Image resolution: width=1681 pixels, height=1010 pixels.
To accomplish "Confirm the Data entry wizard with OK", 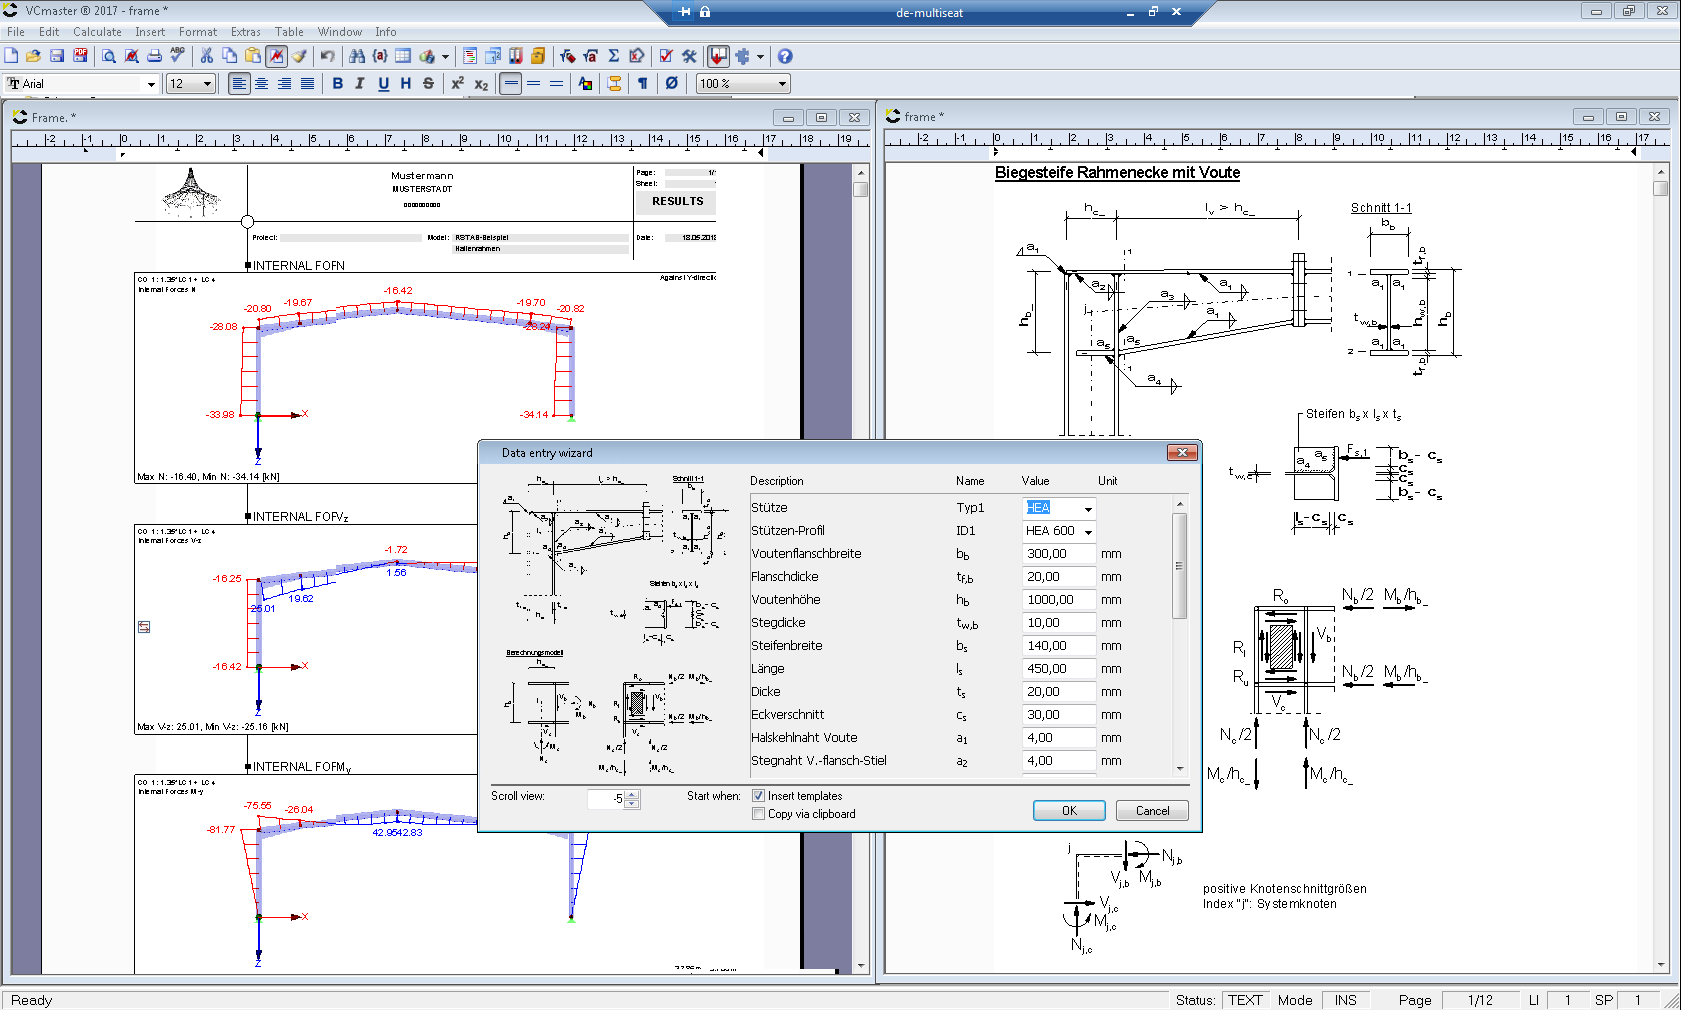I will (1068, 810).
